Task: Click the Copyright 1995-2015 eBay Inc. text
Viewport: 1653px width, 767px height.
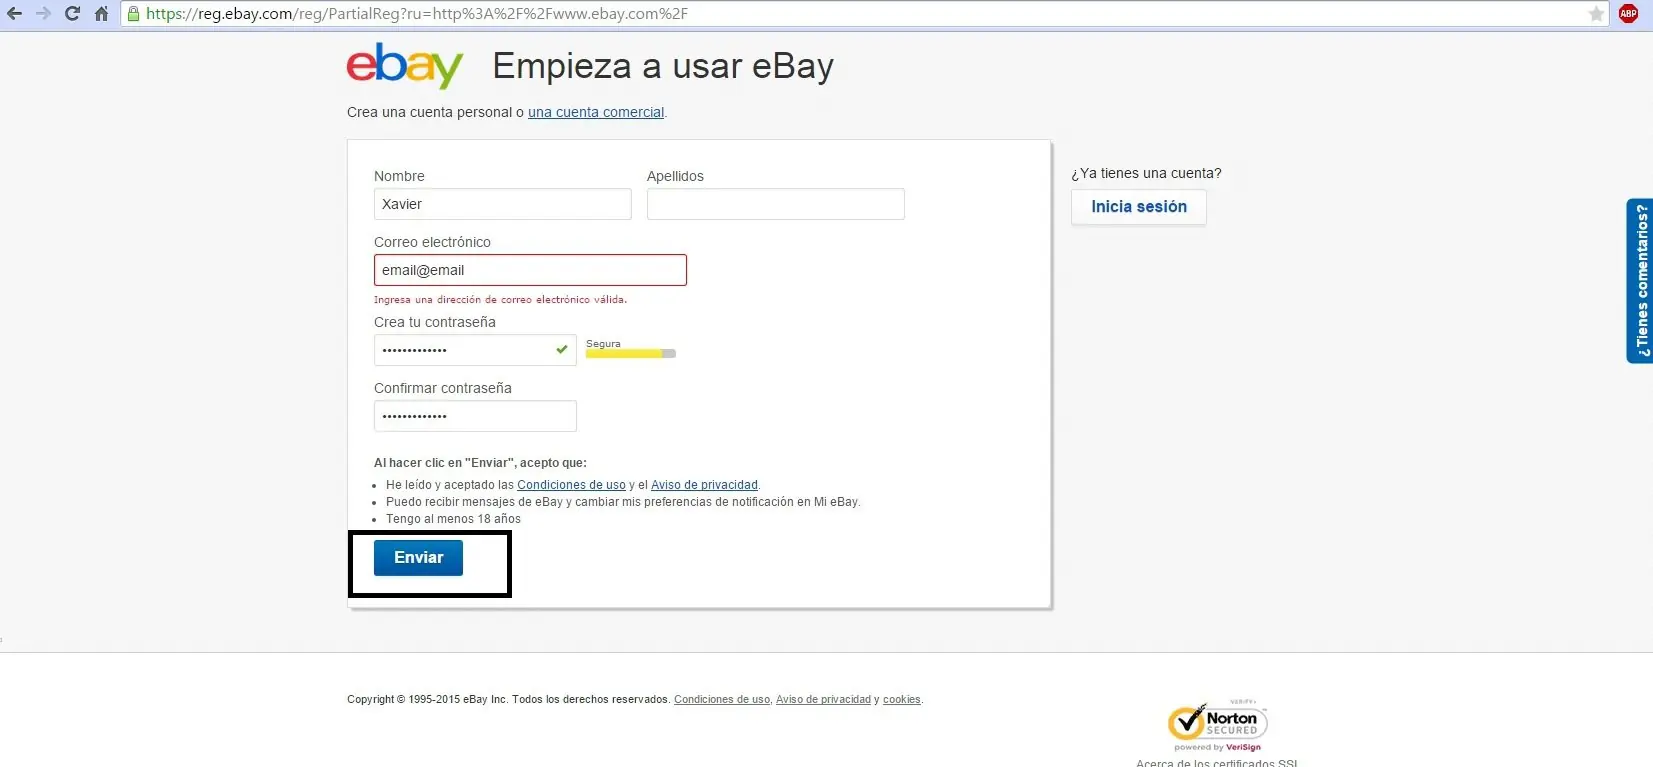Action: pyautogui.click(x=508, y=700)
